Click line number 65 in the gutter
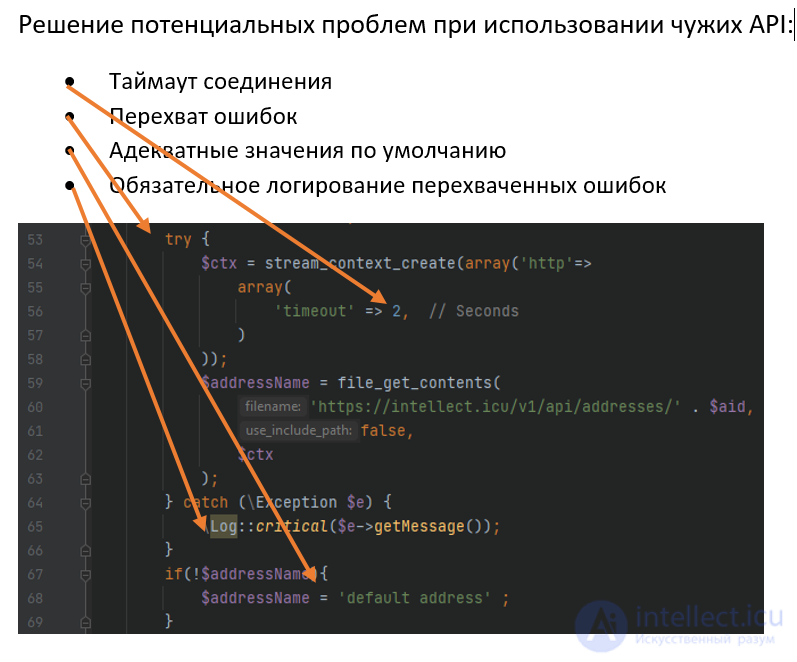The image size is (797, 662). click(x=35, y=526)
